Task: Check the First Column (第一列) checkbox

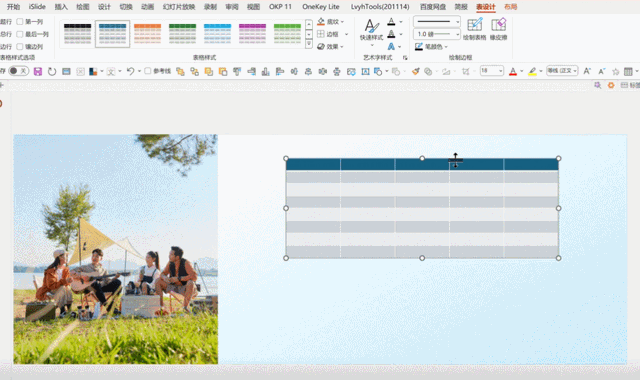Action: tap(20, 22)
